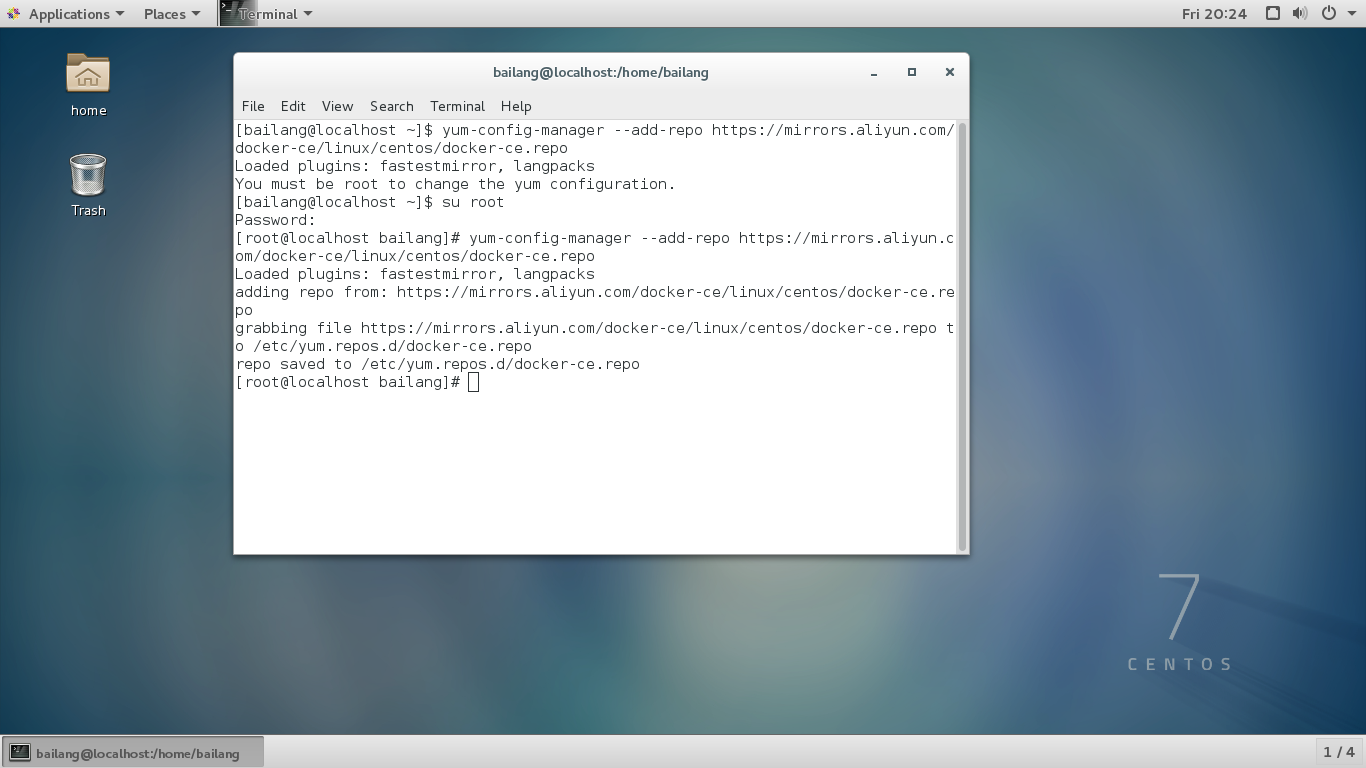Image resolution: width=1366 pixels, height=768 pixels.
Task: Open the File menu in terminal
Action: (x=253, y=106)
